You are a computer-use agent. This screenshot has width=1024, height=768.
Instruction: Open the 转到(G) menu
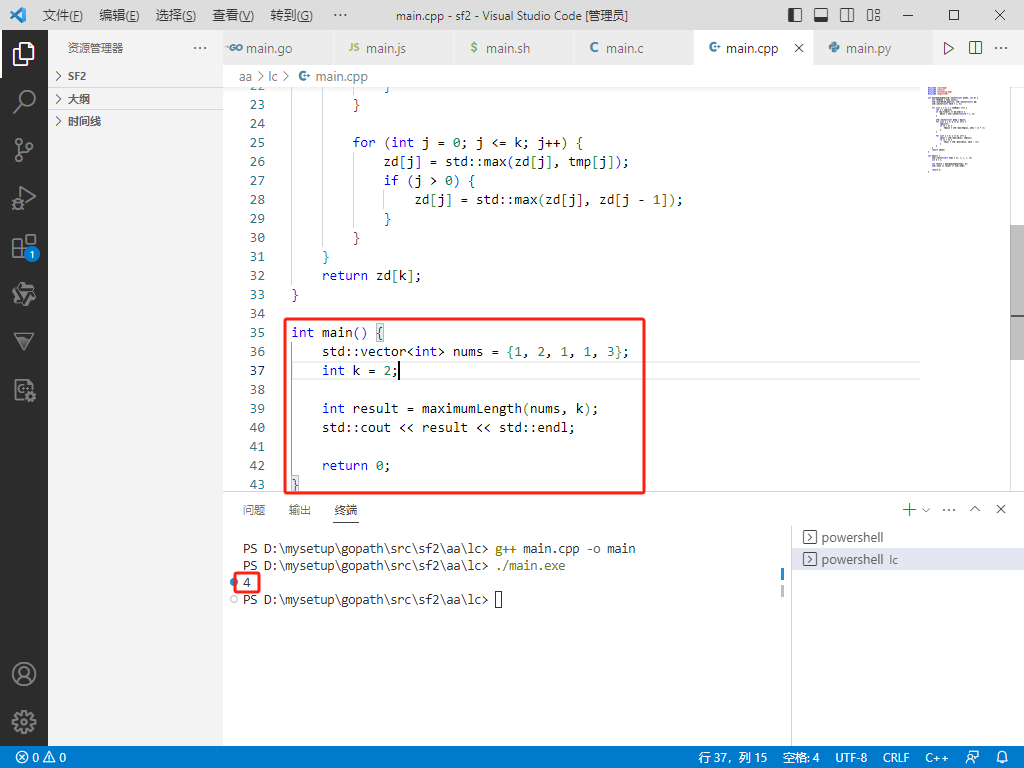tap(291, 15)
